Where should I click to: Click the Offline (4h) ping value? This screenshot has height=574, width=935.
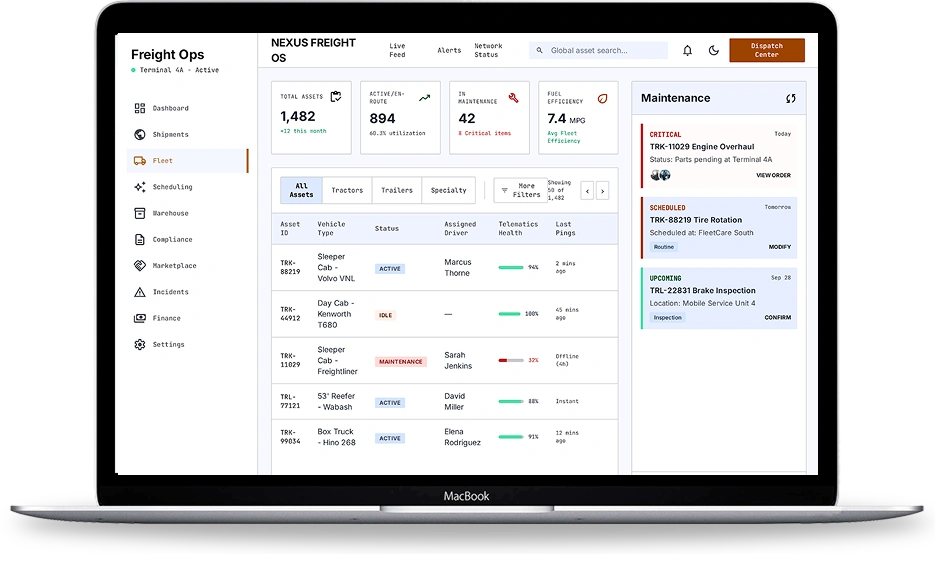point(567,360)
